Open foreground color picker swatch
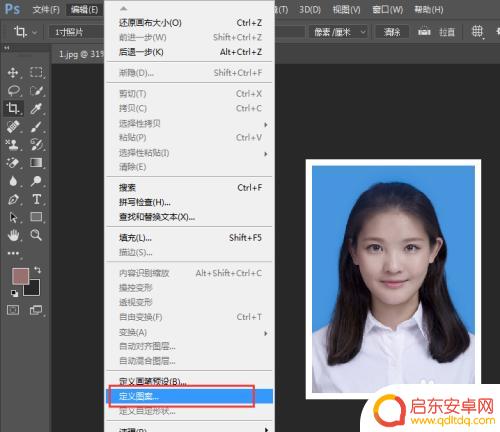Viewport: 500px width, 432px height. point(20,276)
